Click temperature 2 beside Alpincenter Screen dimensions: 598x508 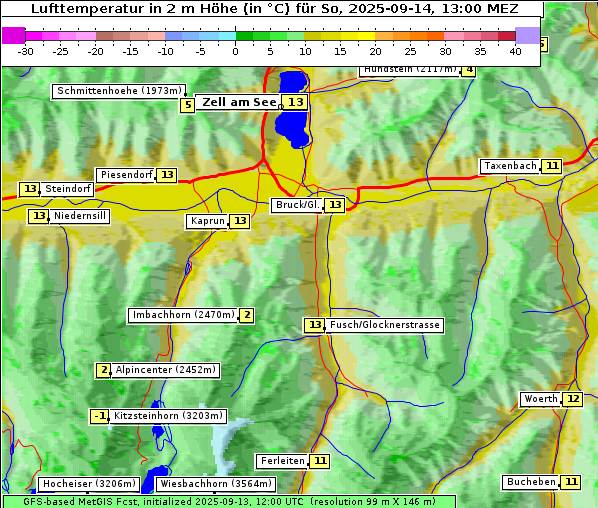point(103,370)
